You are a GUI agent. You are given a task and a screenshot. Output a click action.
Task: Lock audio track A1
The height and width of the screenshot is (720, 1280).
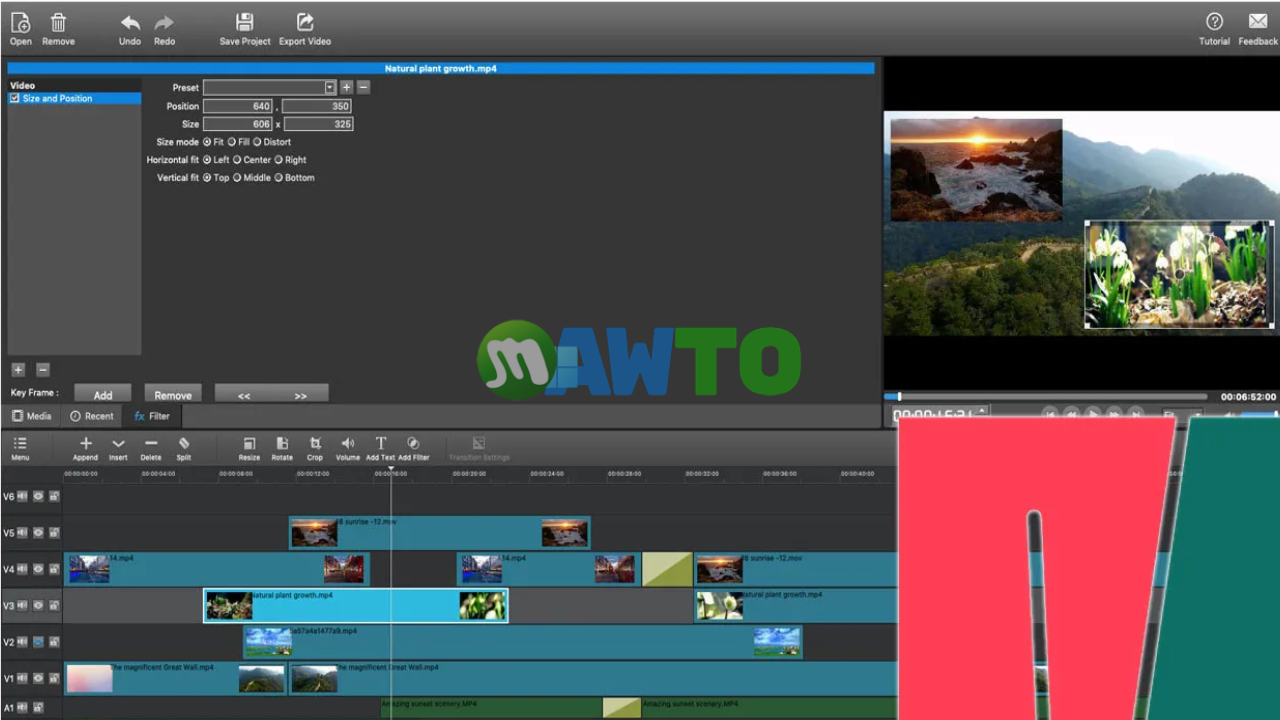39,708
